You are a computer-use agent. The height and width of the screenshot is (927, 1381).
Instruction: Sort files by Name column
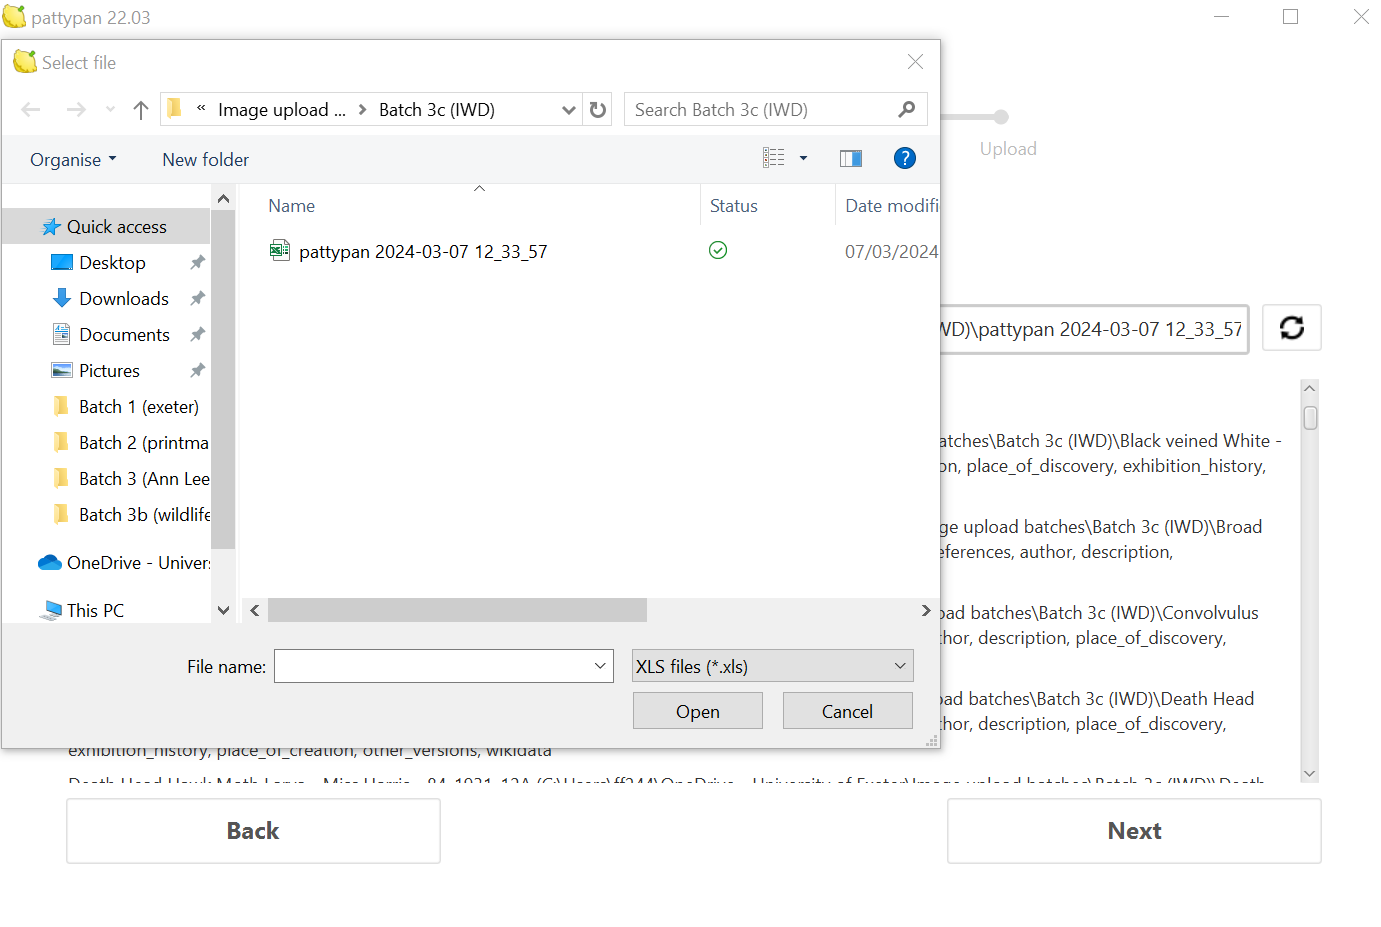point(292,206)
